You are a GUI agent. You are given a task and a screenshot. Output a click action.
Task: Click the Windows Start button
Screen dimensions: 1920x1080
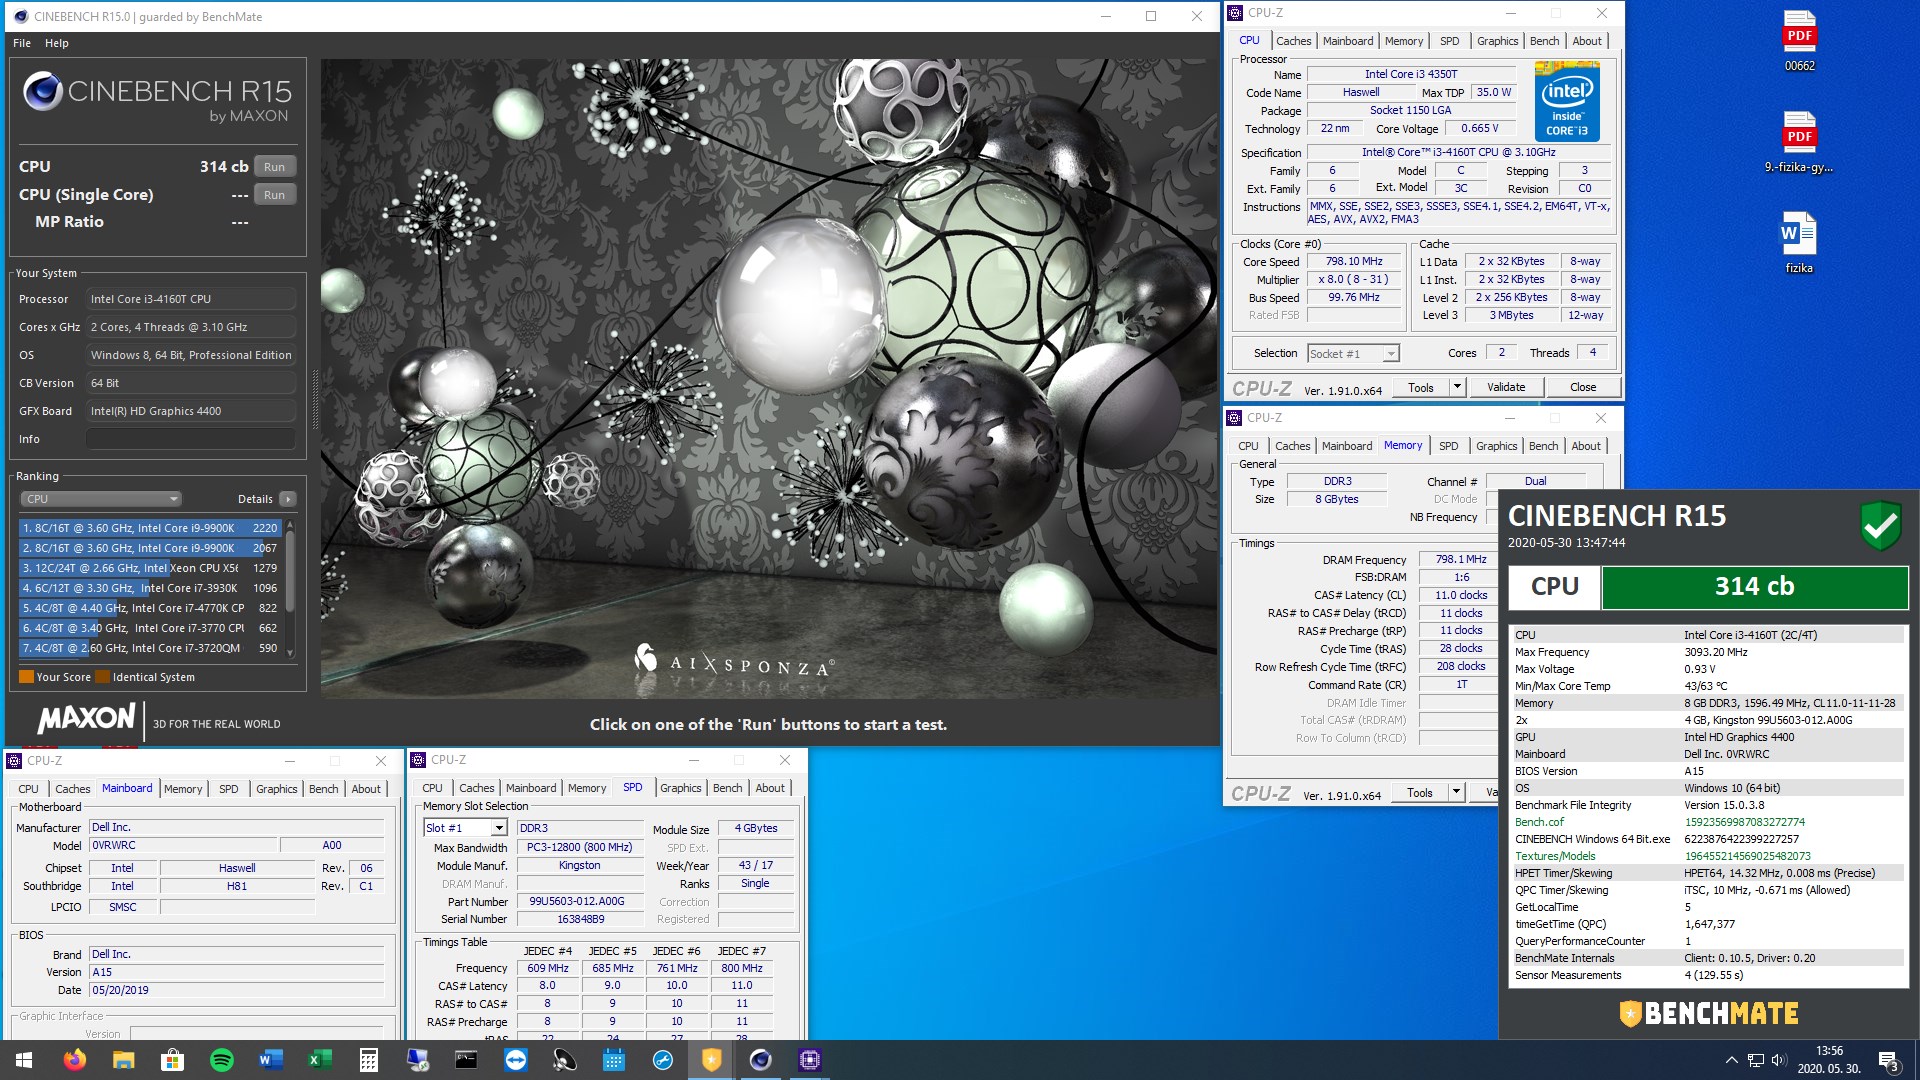coord(24,1060)
